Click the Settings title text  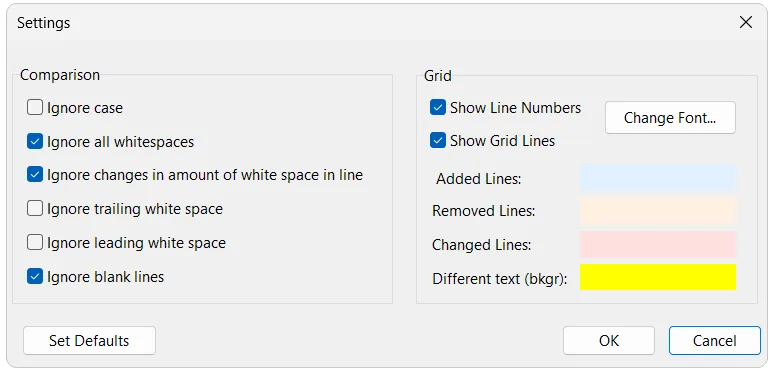point(44,23)
